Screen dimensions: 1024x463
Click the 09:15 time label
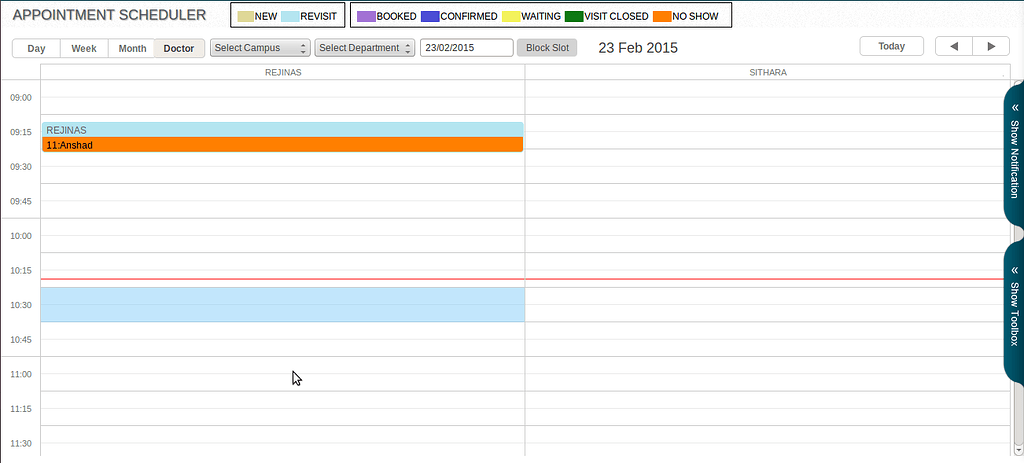click(x=21, y=133)
